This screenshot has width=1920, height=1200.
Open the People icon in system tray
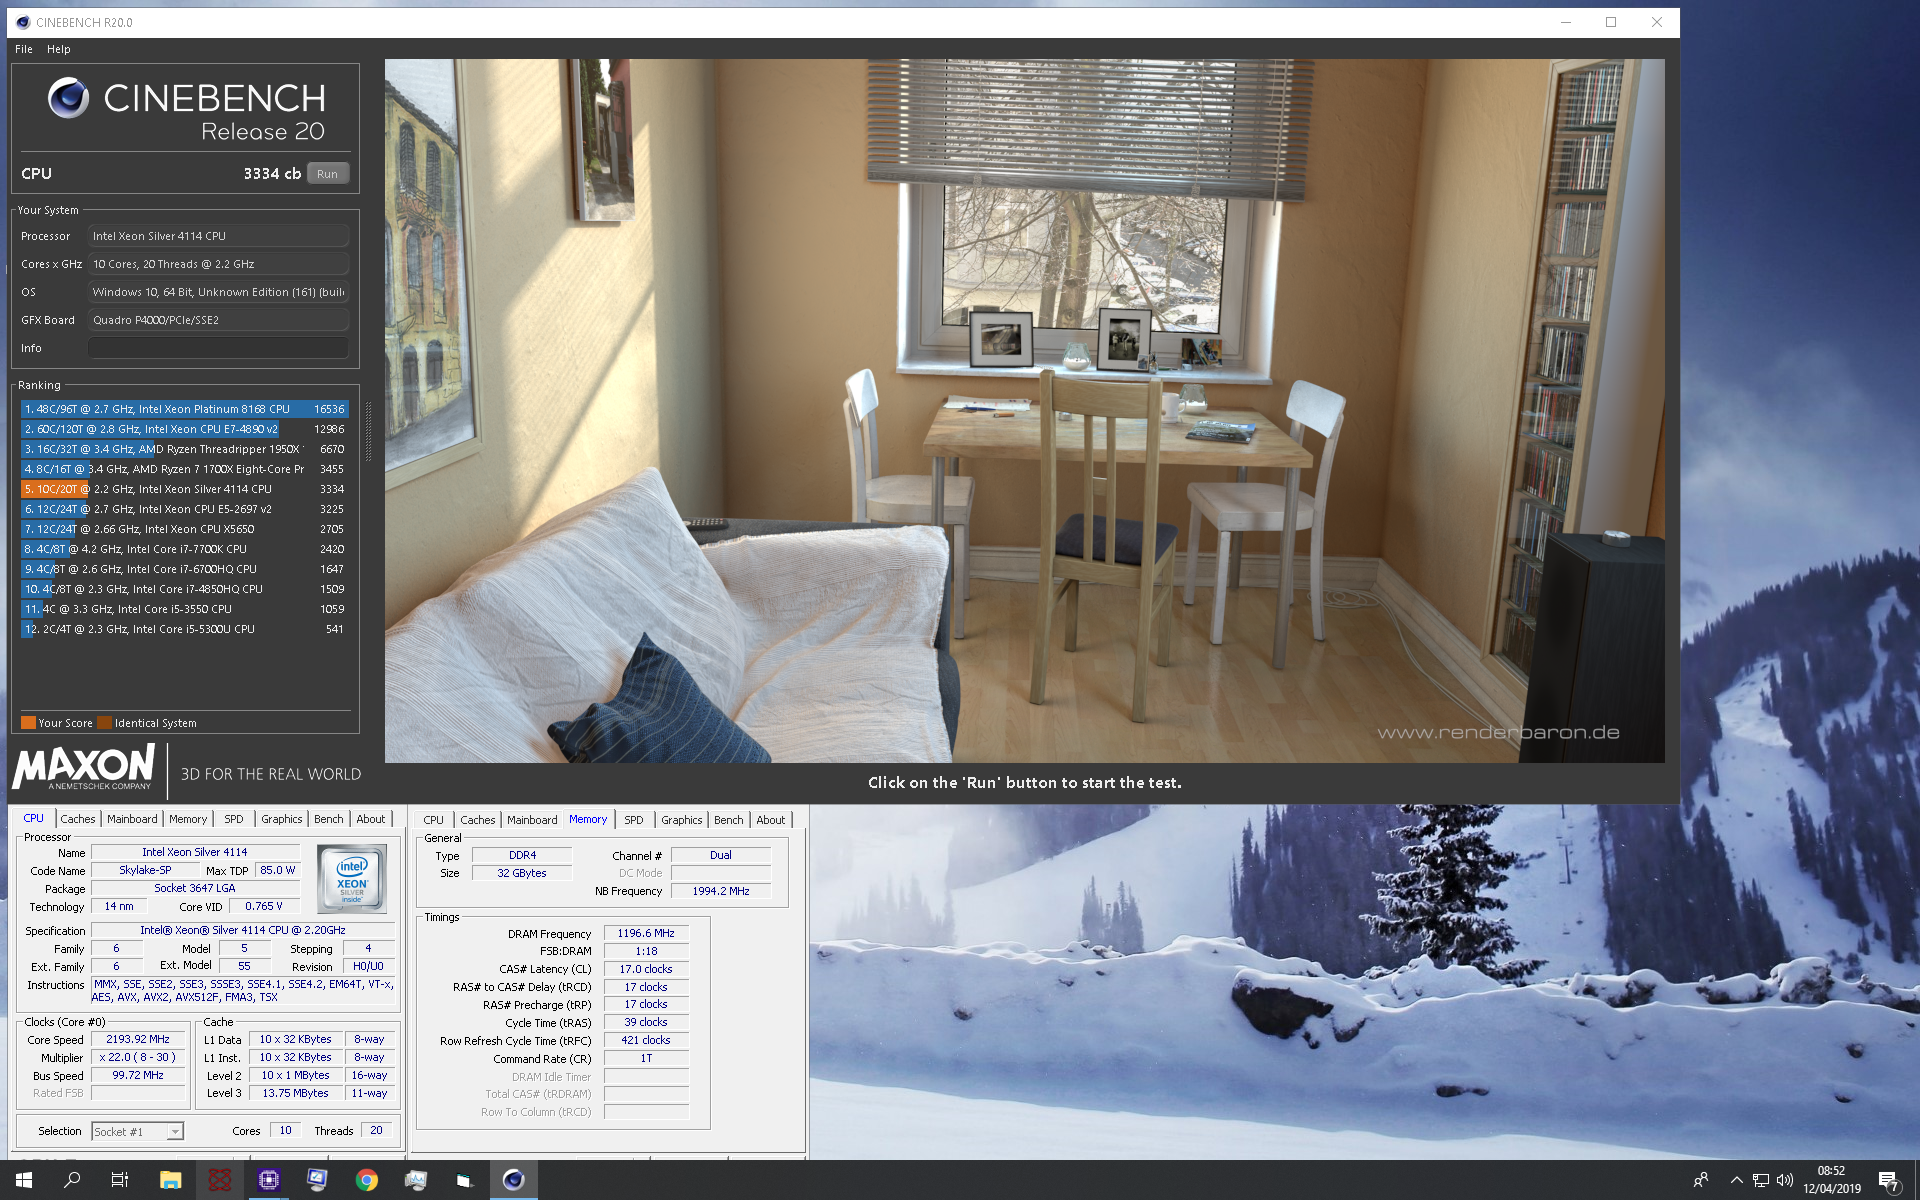click(x=1700, y=1180)
